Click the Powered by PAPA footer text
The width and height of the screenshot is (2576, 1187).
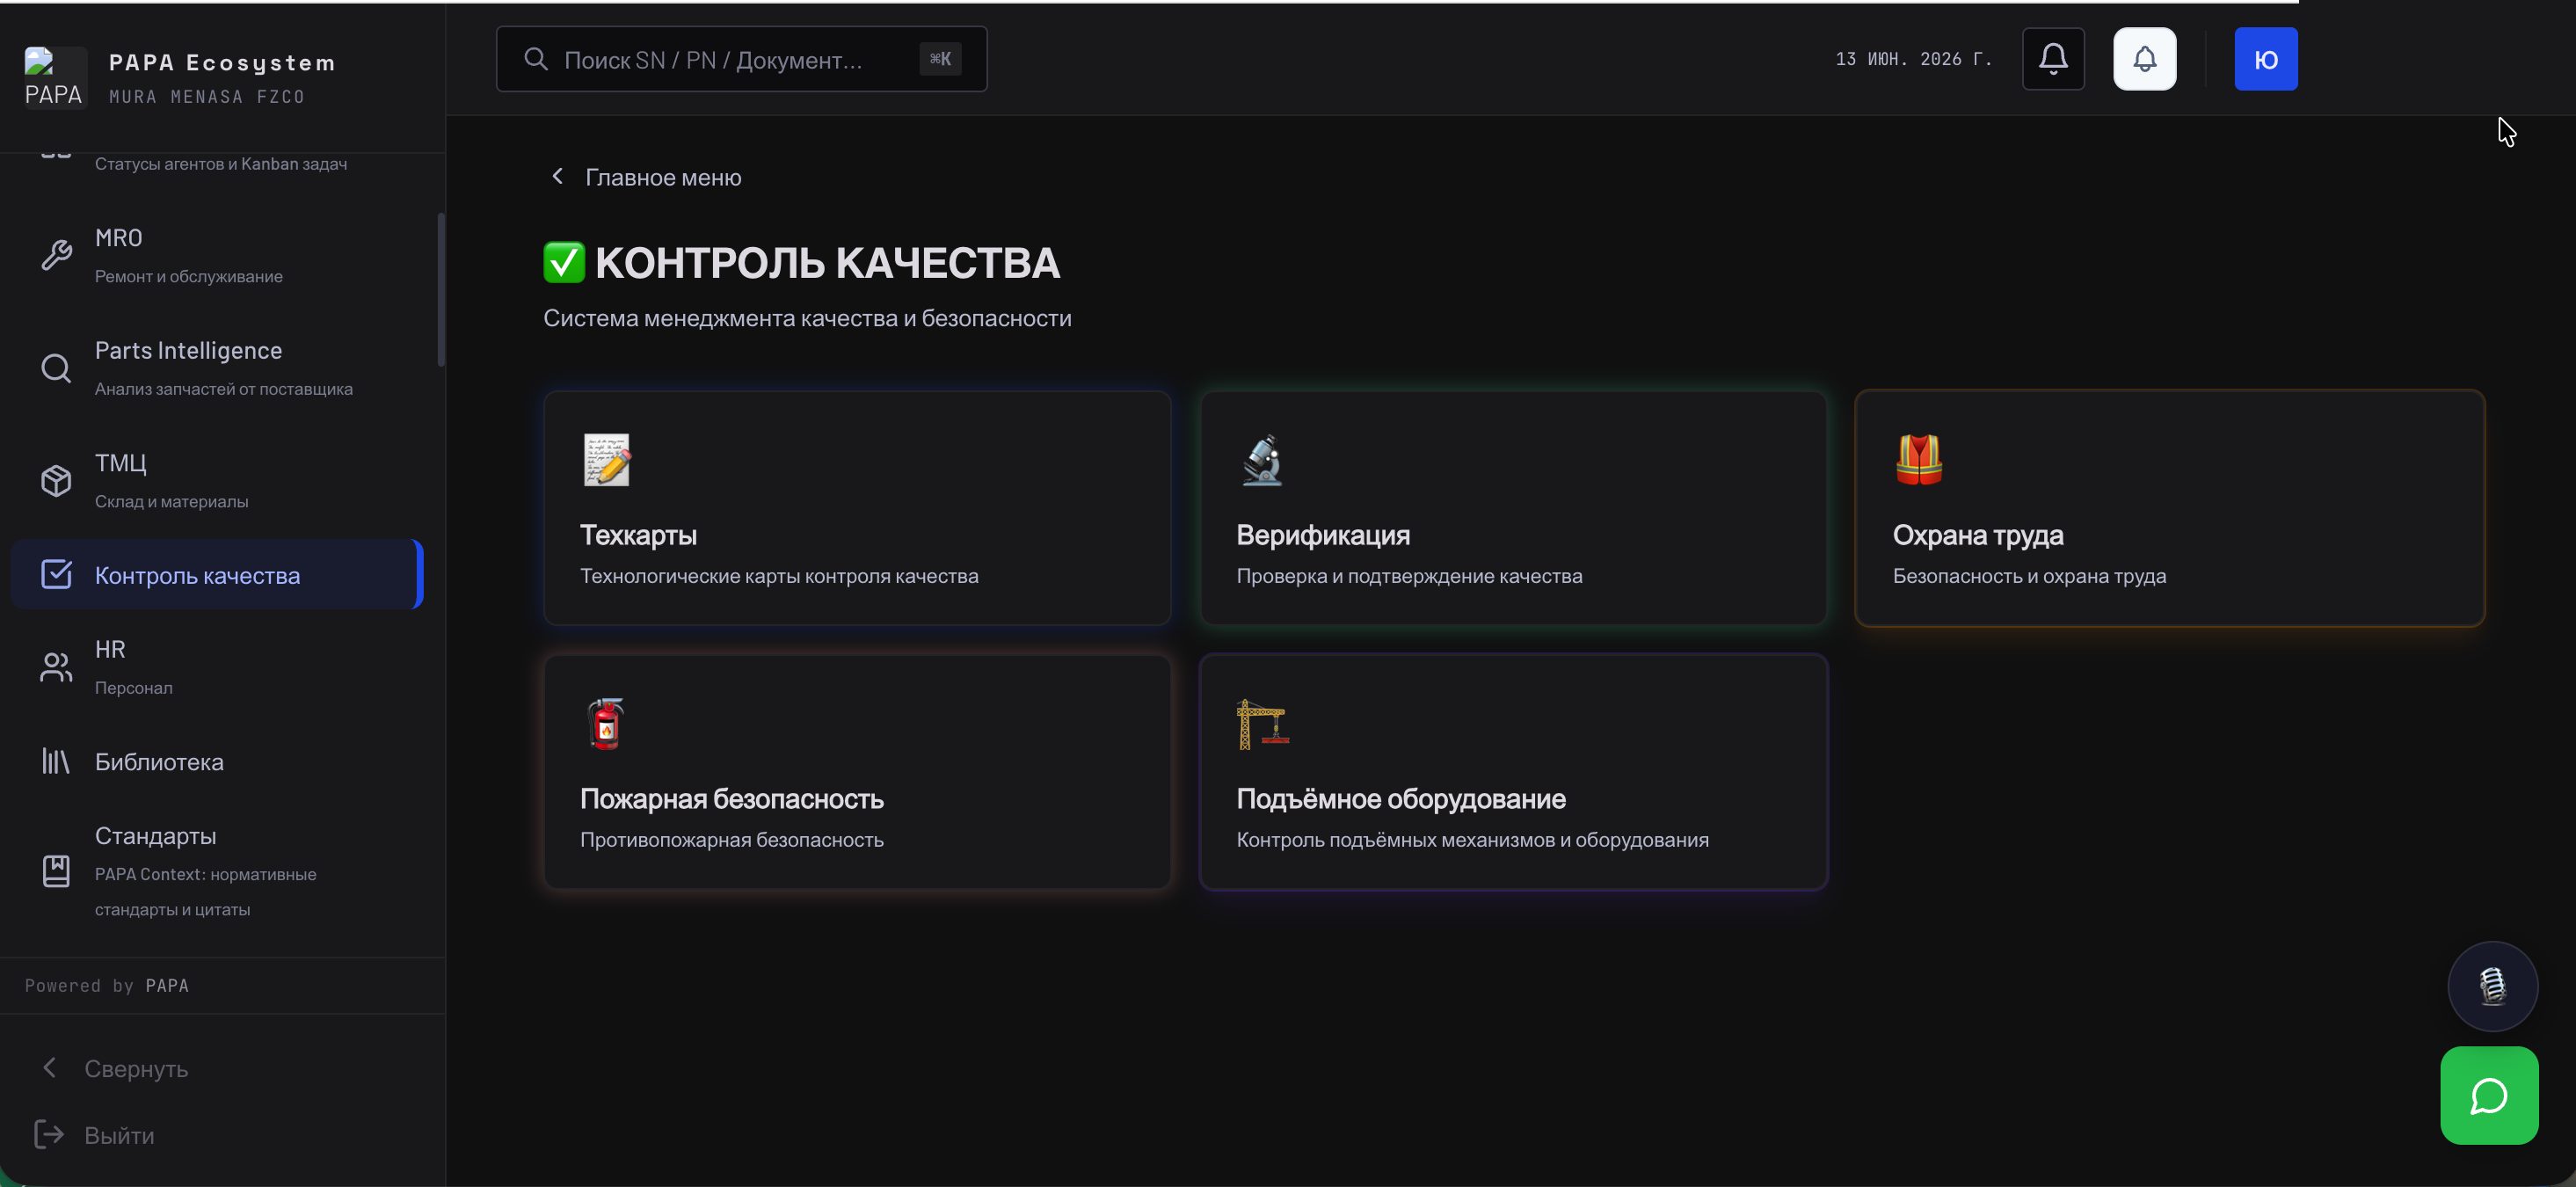click(x=106, y=985)
